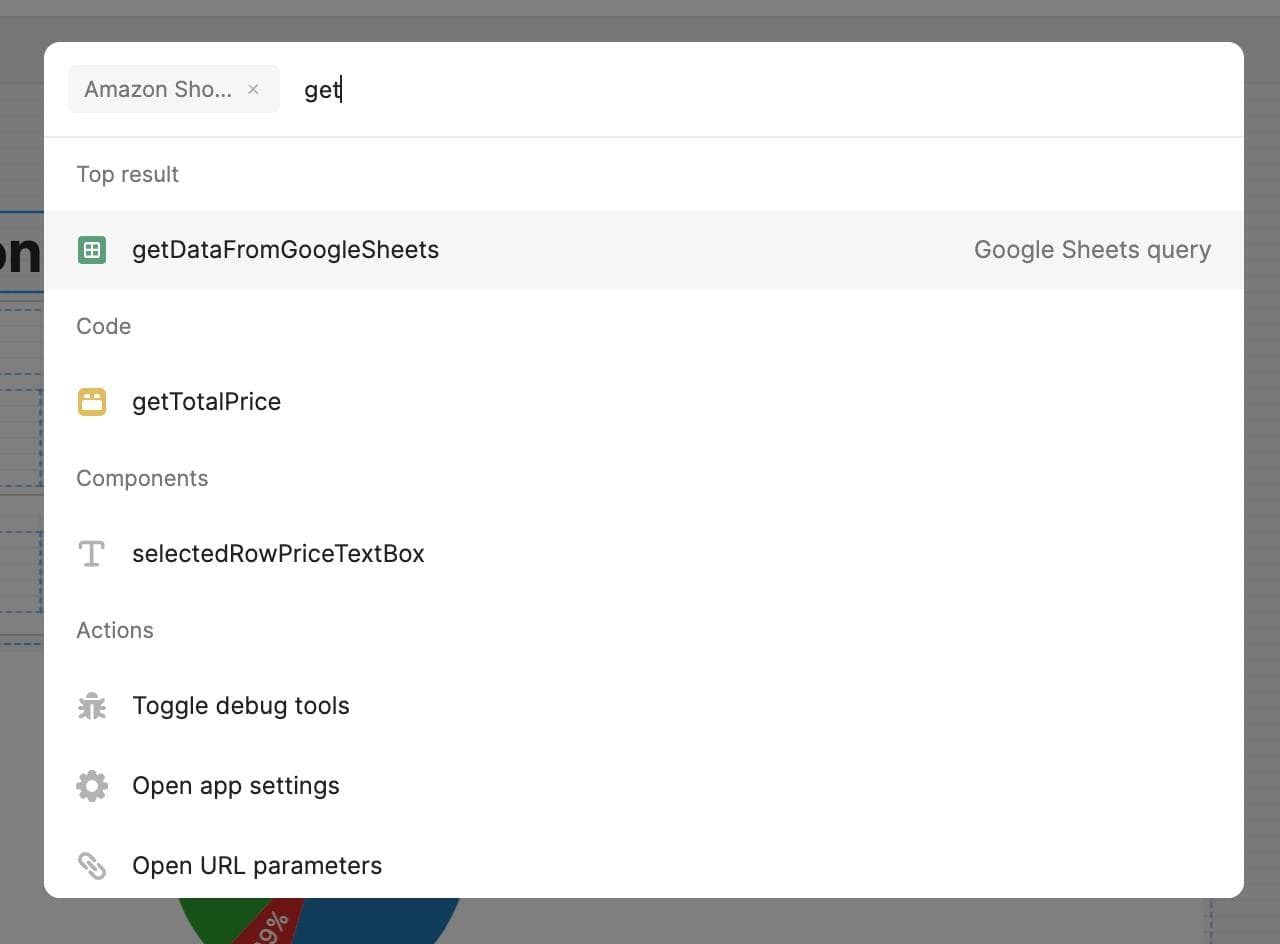1280x944 pixels.
Task: Select the selectedRowPriceTextBox component
Action: point(278,553)
